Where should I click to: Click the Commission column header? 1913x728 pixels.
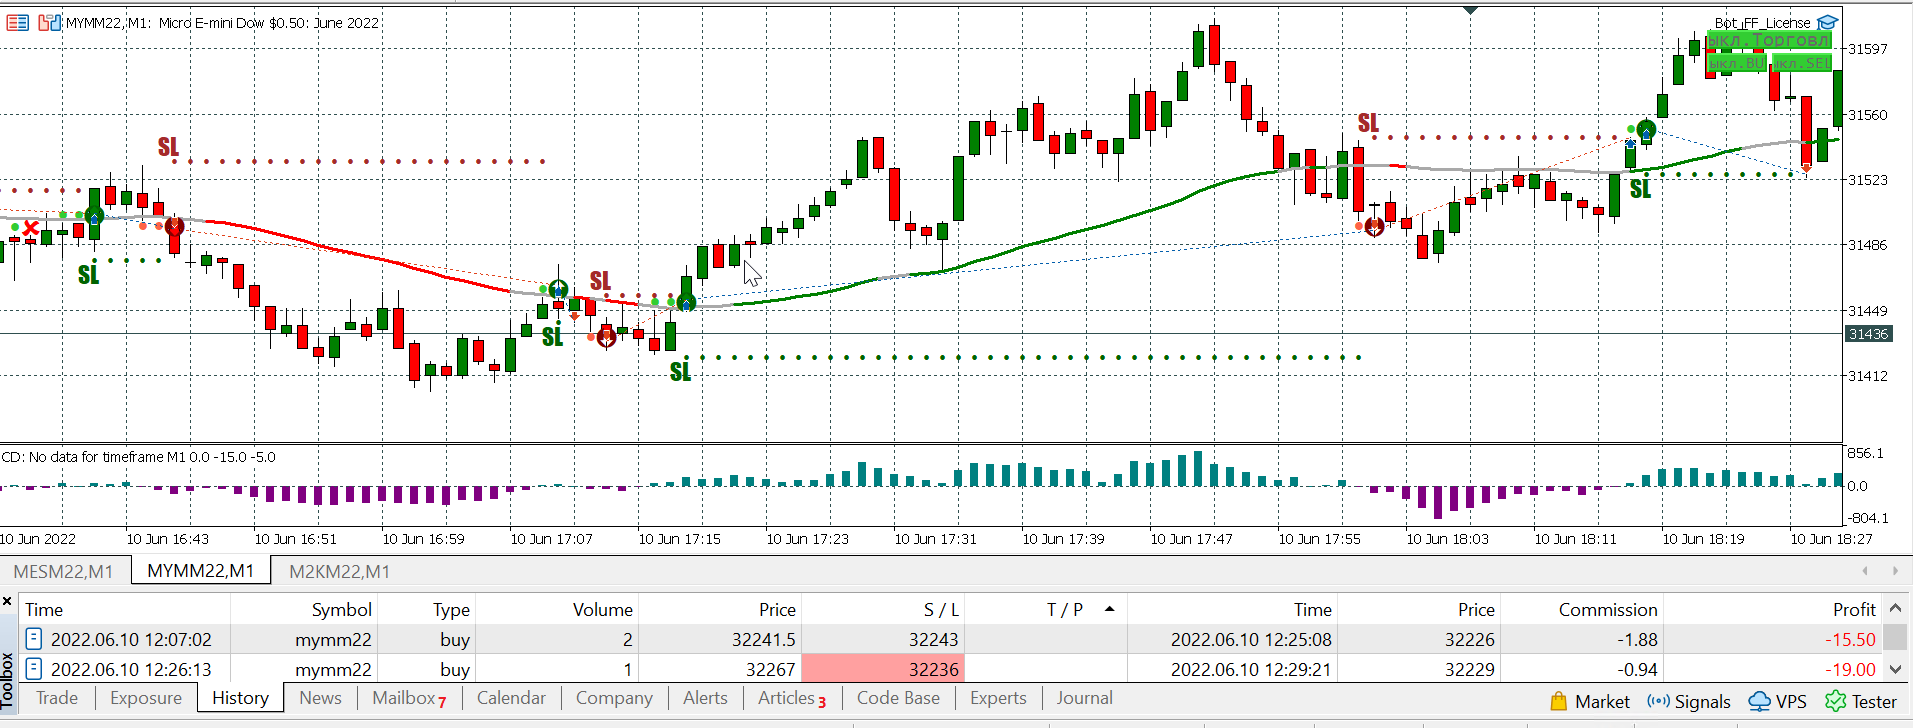[x=1607, y=609]
